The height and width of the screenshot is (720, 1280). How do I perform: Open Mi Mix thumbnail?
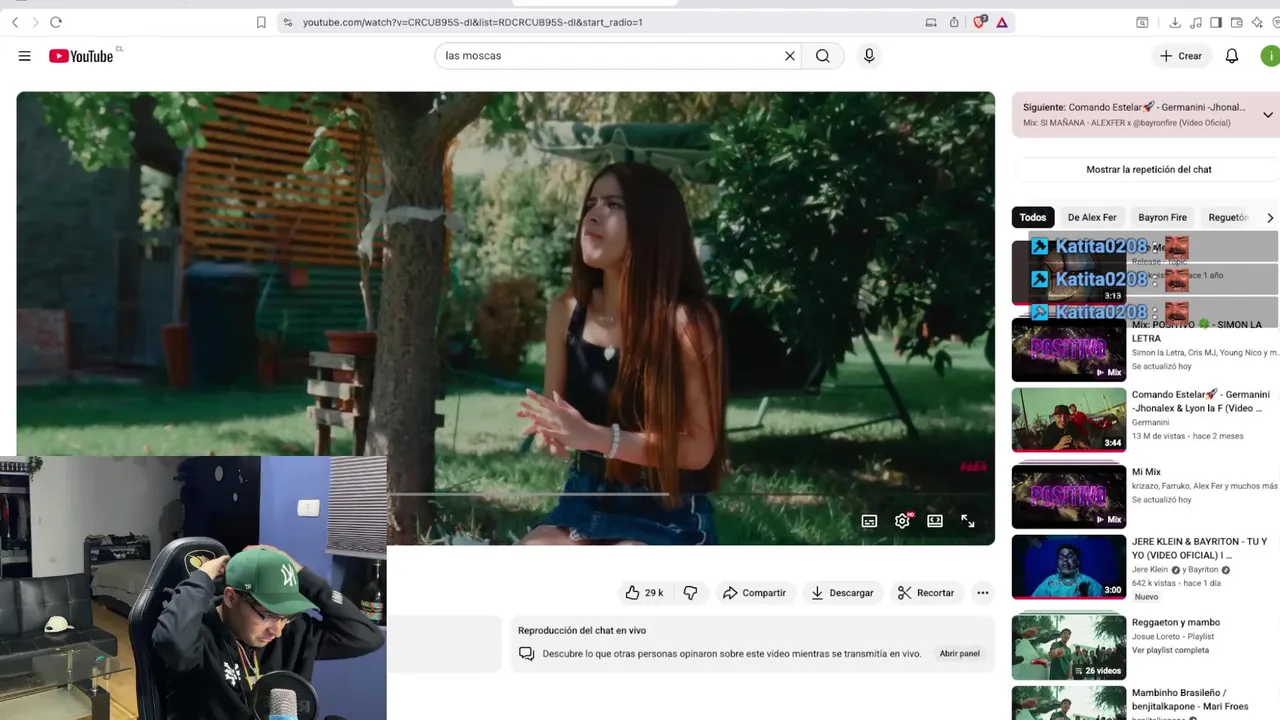coord(1069,497)
